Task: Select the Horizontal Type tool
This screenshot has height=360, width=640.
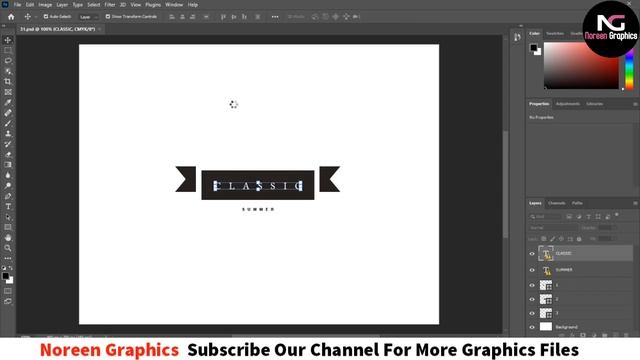Action: (x=8, y=207)
